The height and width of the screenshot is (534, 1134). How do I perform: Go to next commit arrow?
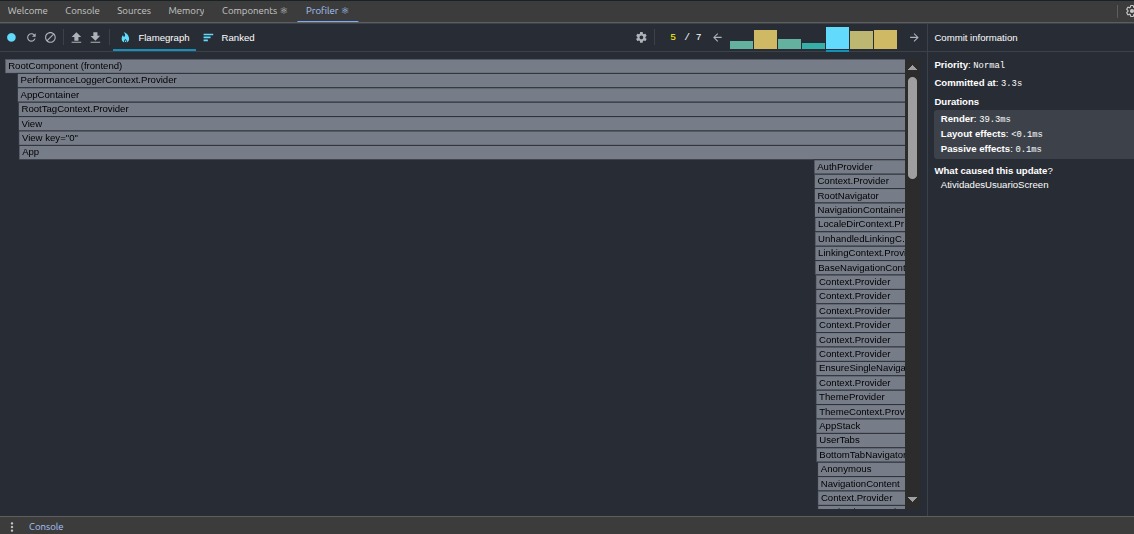(x=914, y=38)
